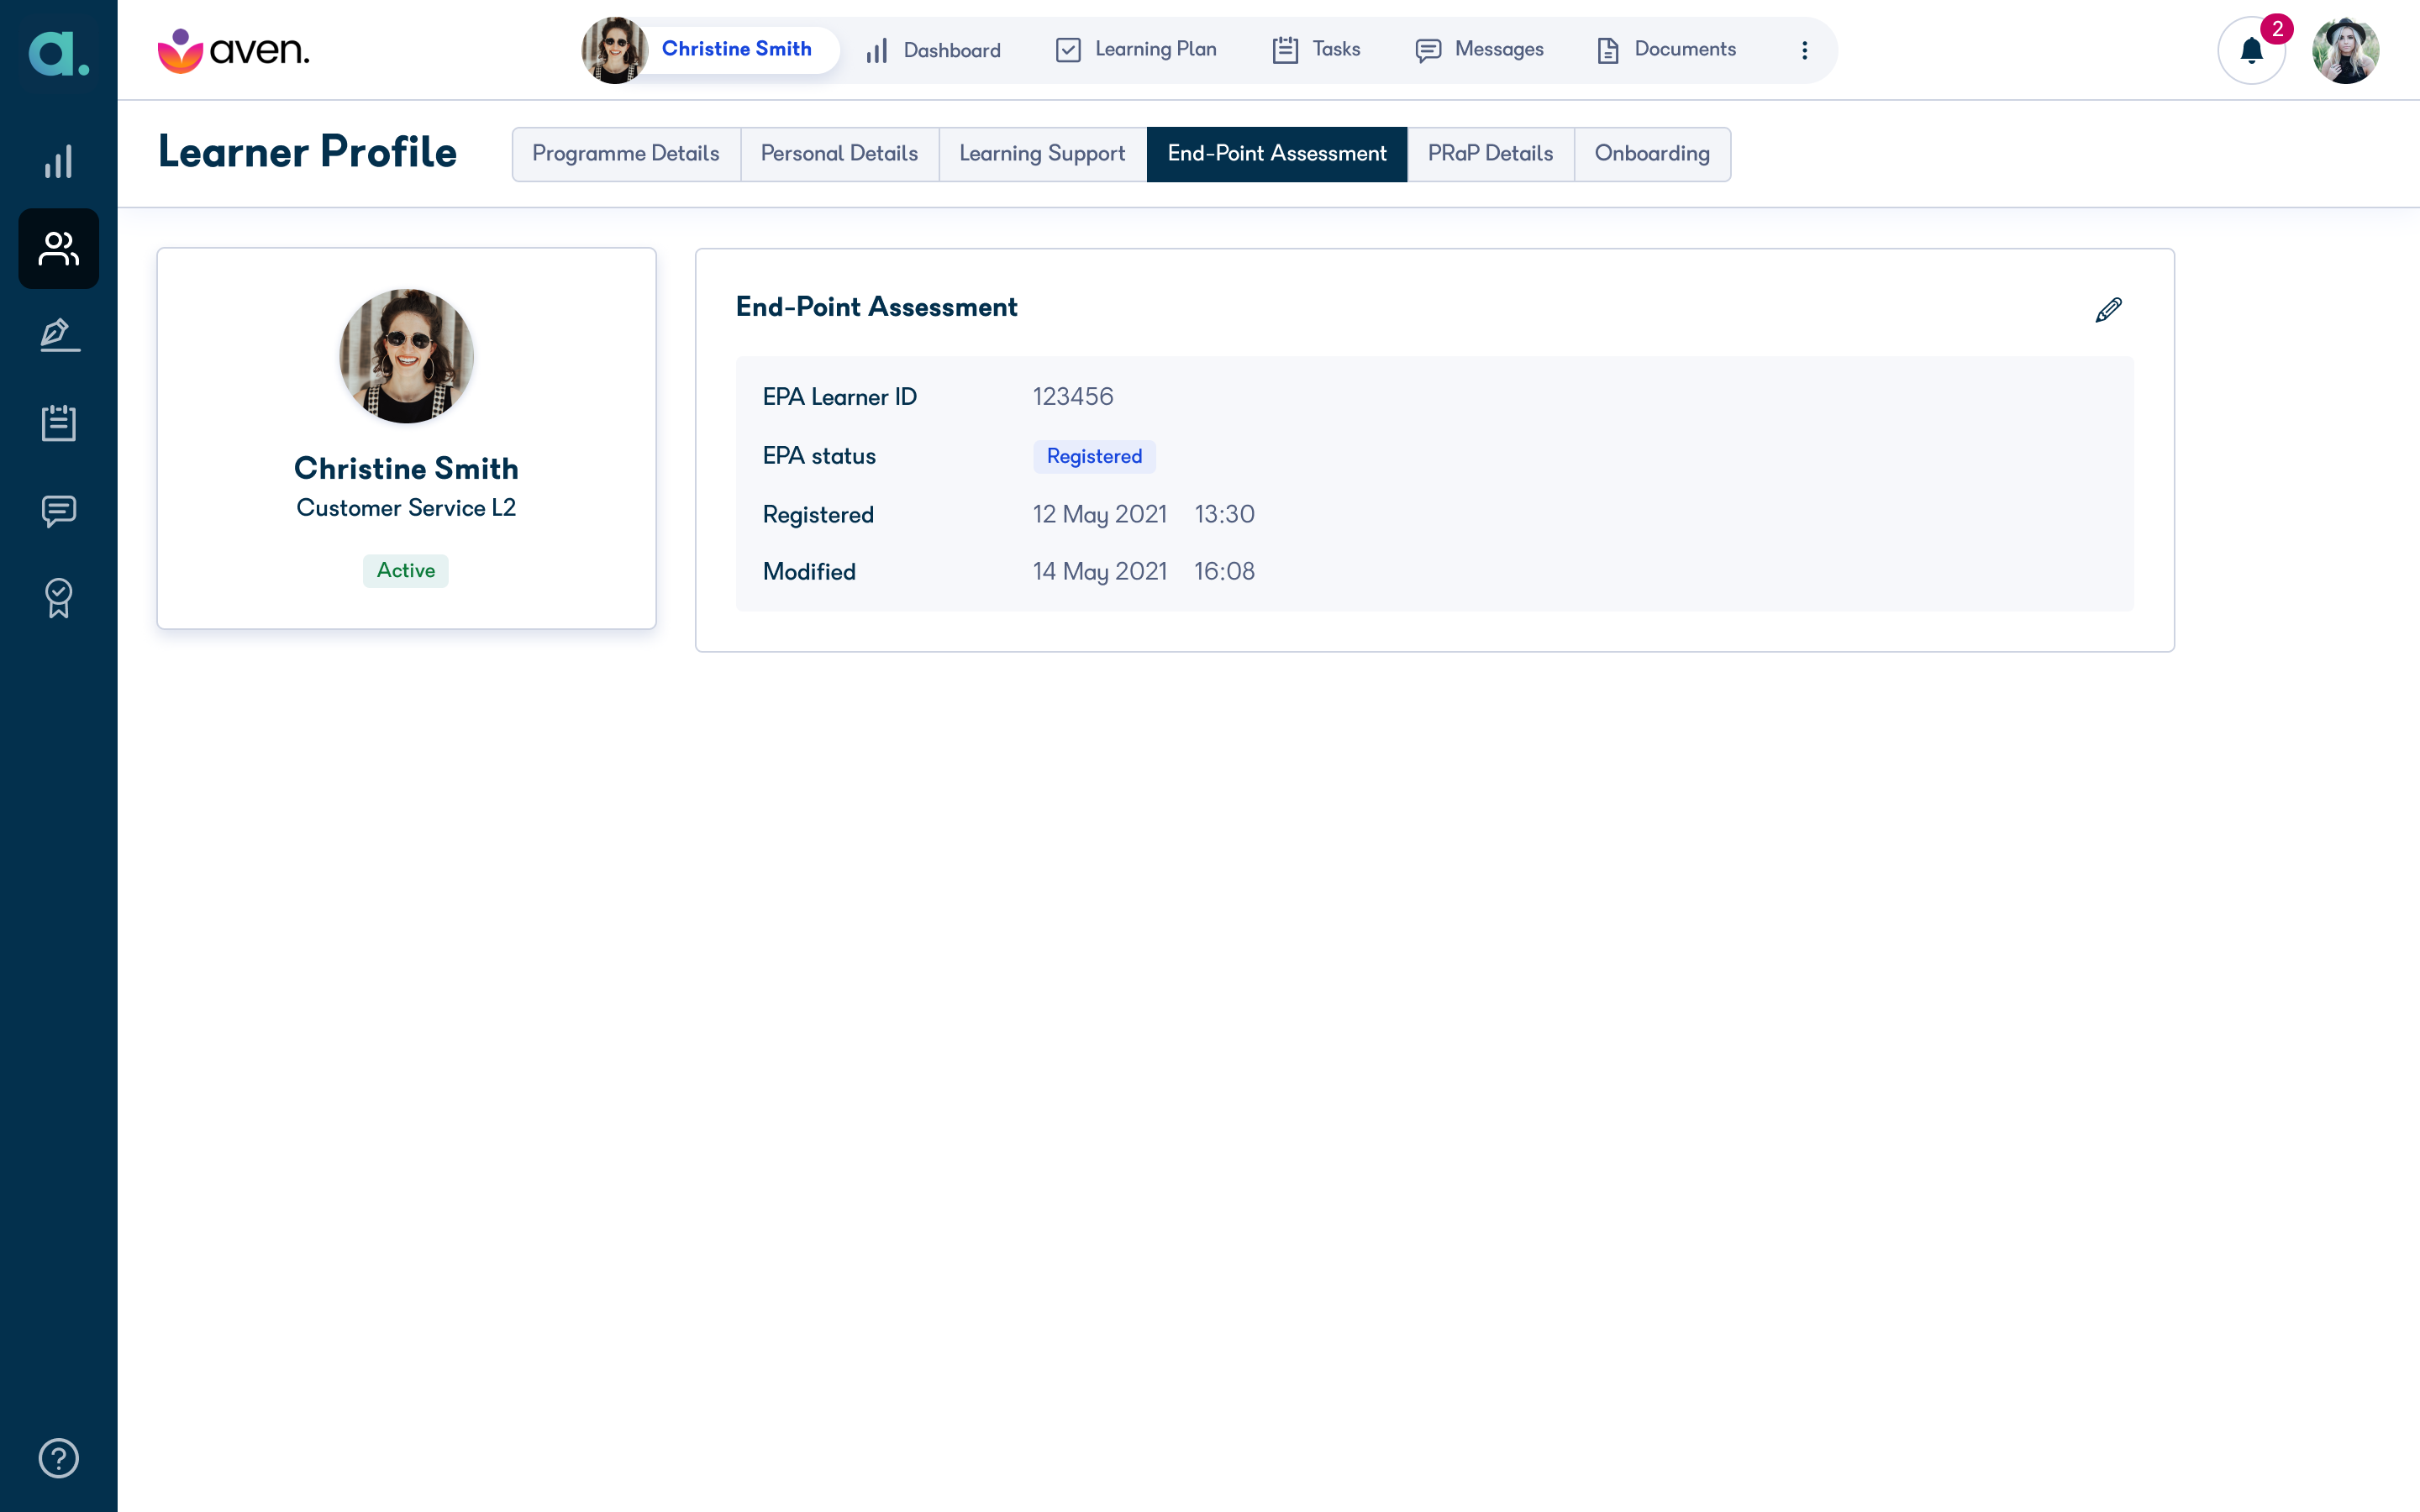Select the learners people icon in sidebar
Screen dimensions: 2420x1512
click(x=58, y=249)
